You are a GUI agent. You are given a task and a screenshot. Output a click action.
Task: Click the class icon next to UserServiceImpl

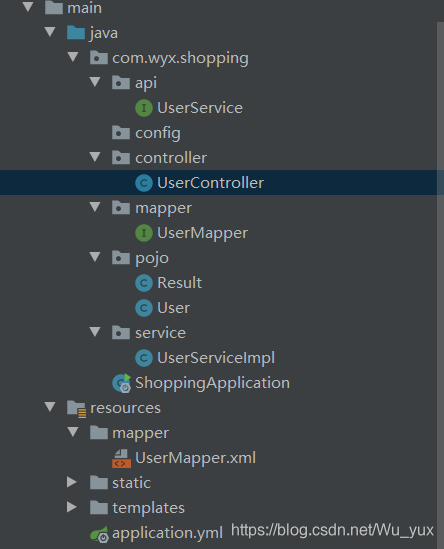[x=144, y=358]
